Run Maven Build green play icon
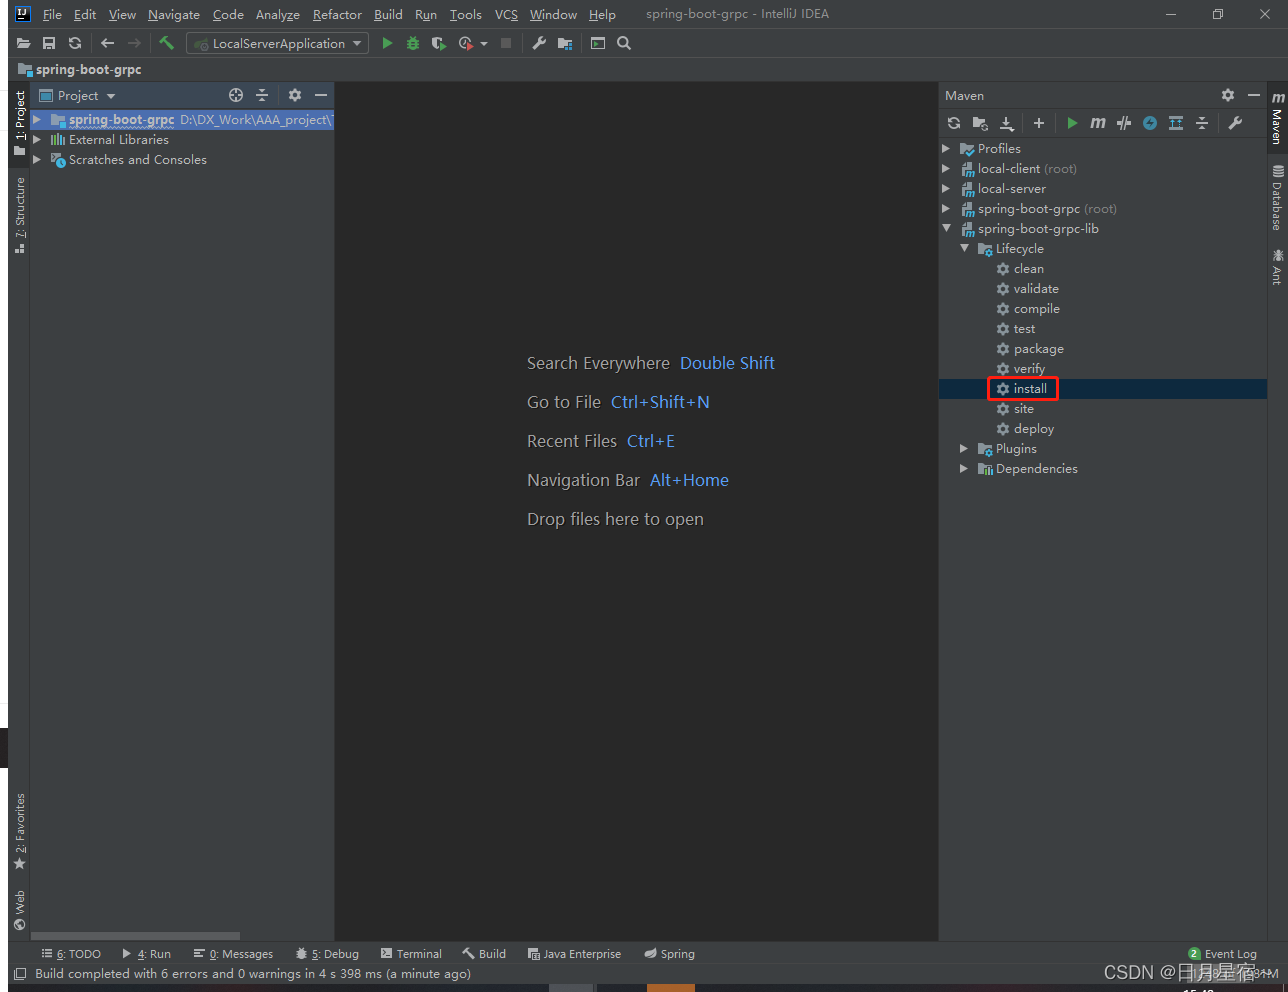 point(1072,123)
